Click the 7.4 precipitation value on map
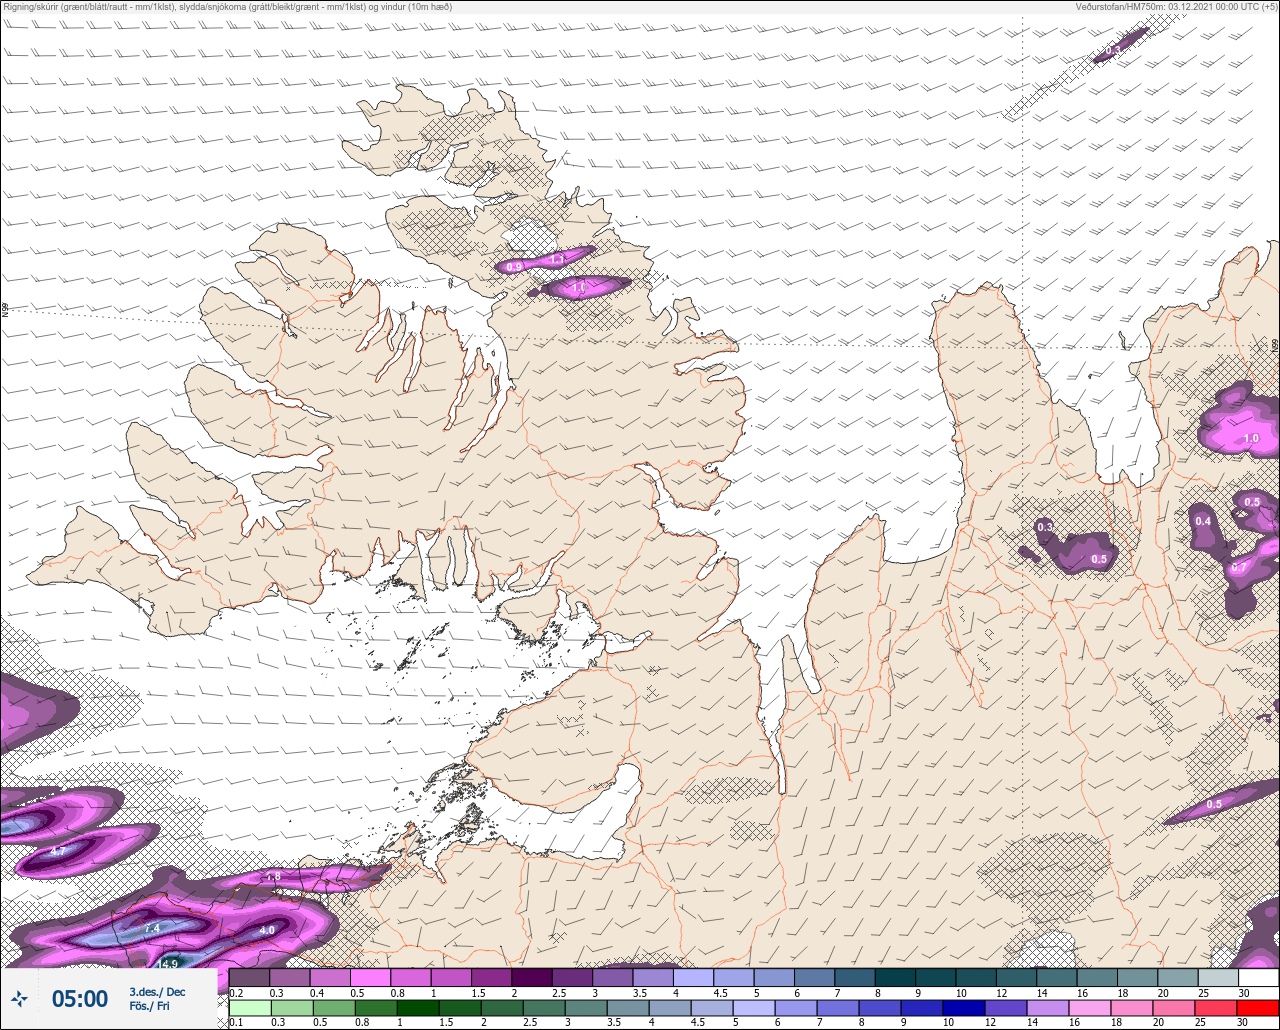 click(152, 929)
